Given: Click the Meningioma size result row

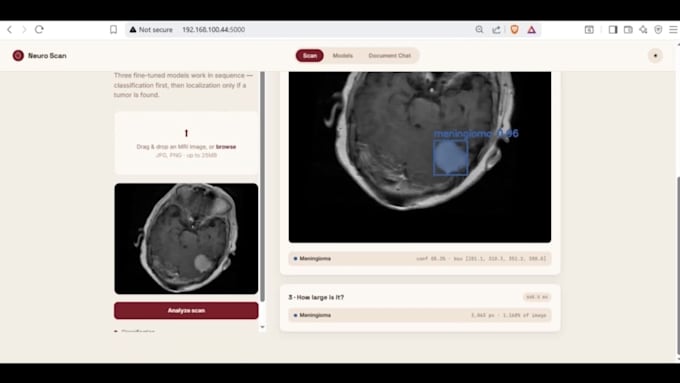Looking at the screenshot, I should pos(420,315).
